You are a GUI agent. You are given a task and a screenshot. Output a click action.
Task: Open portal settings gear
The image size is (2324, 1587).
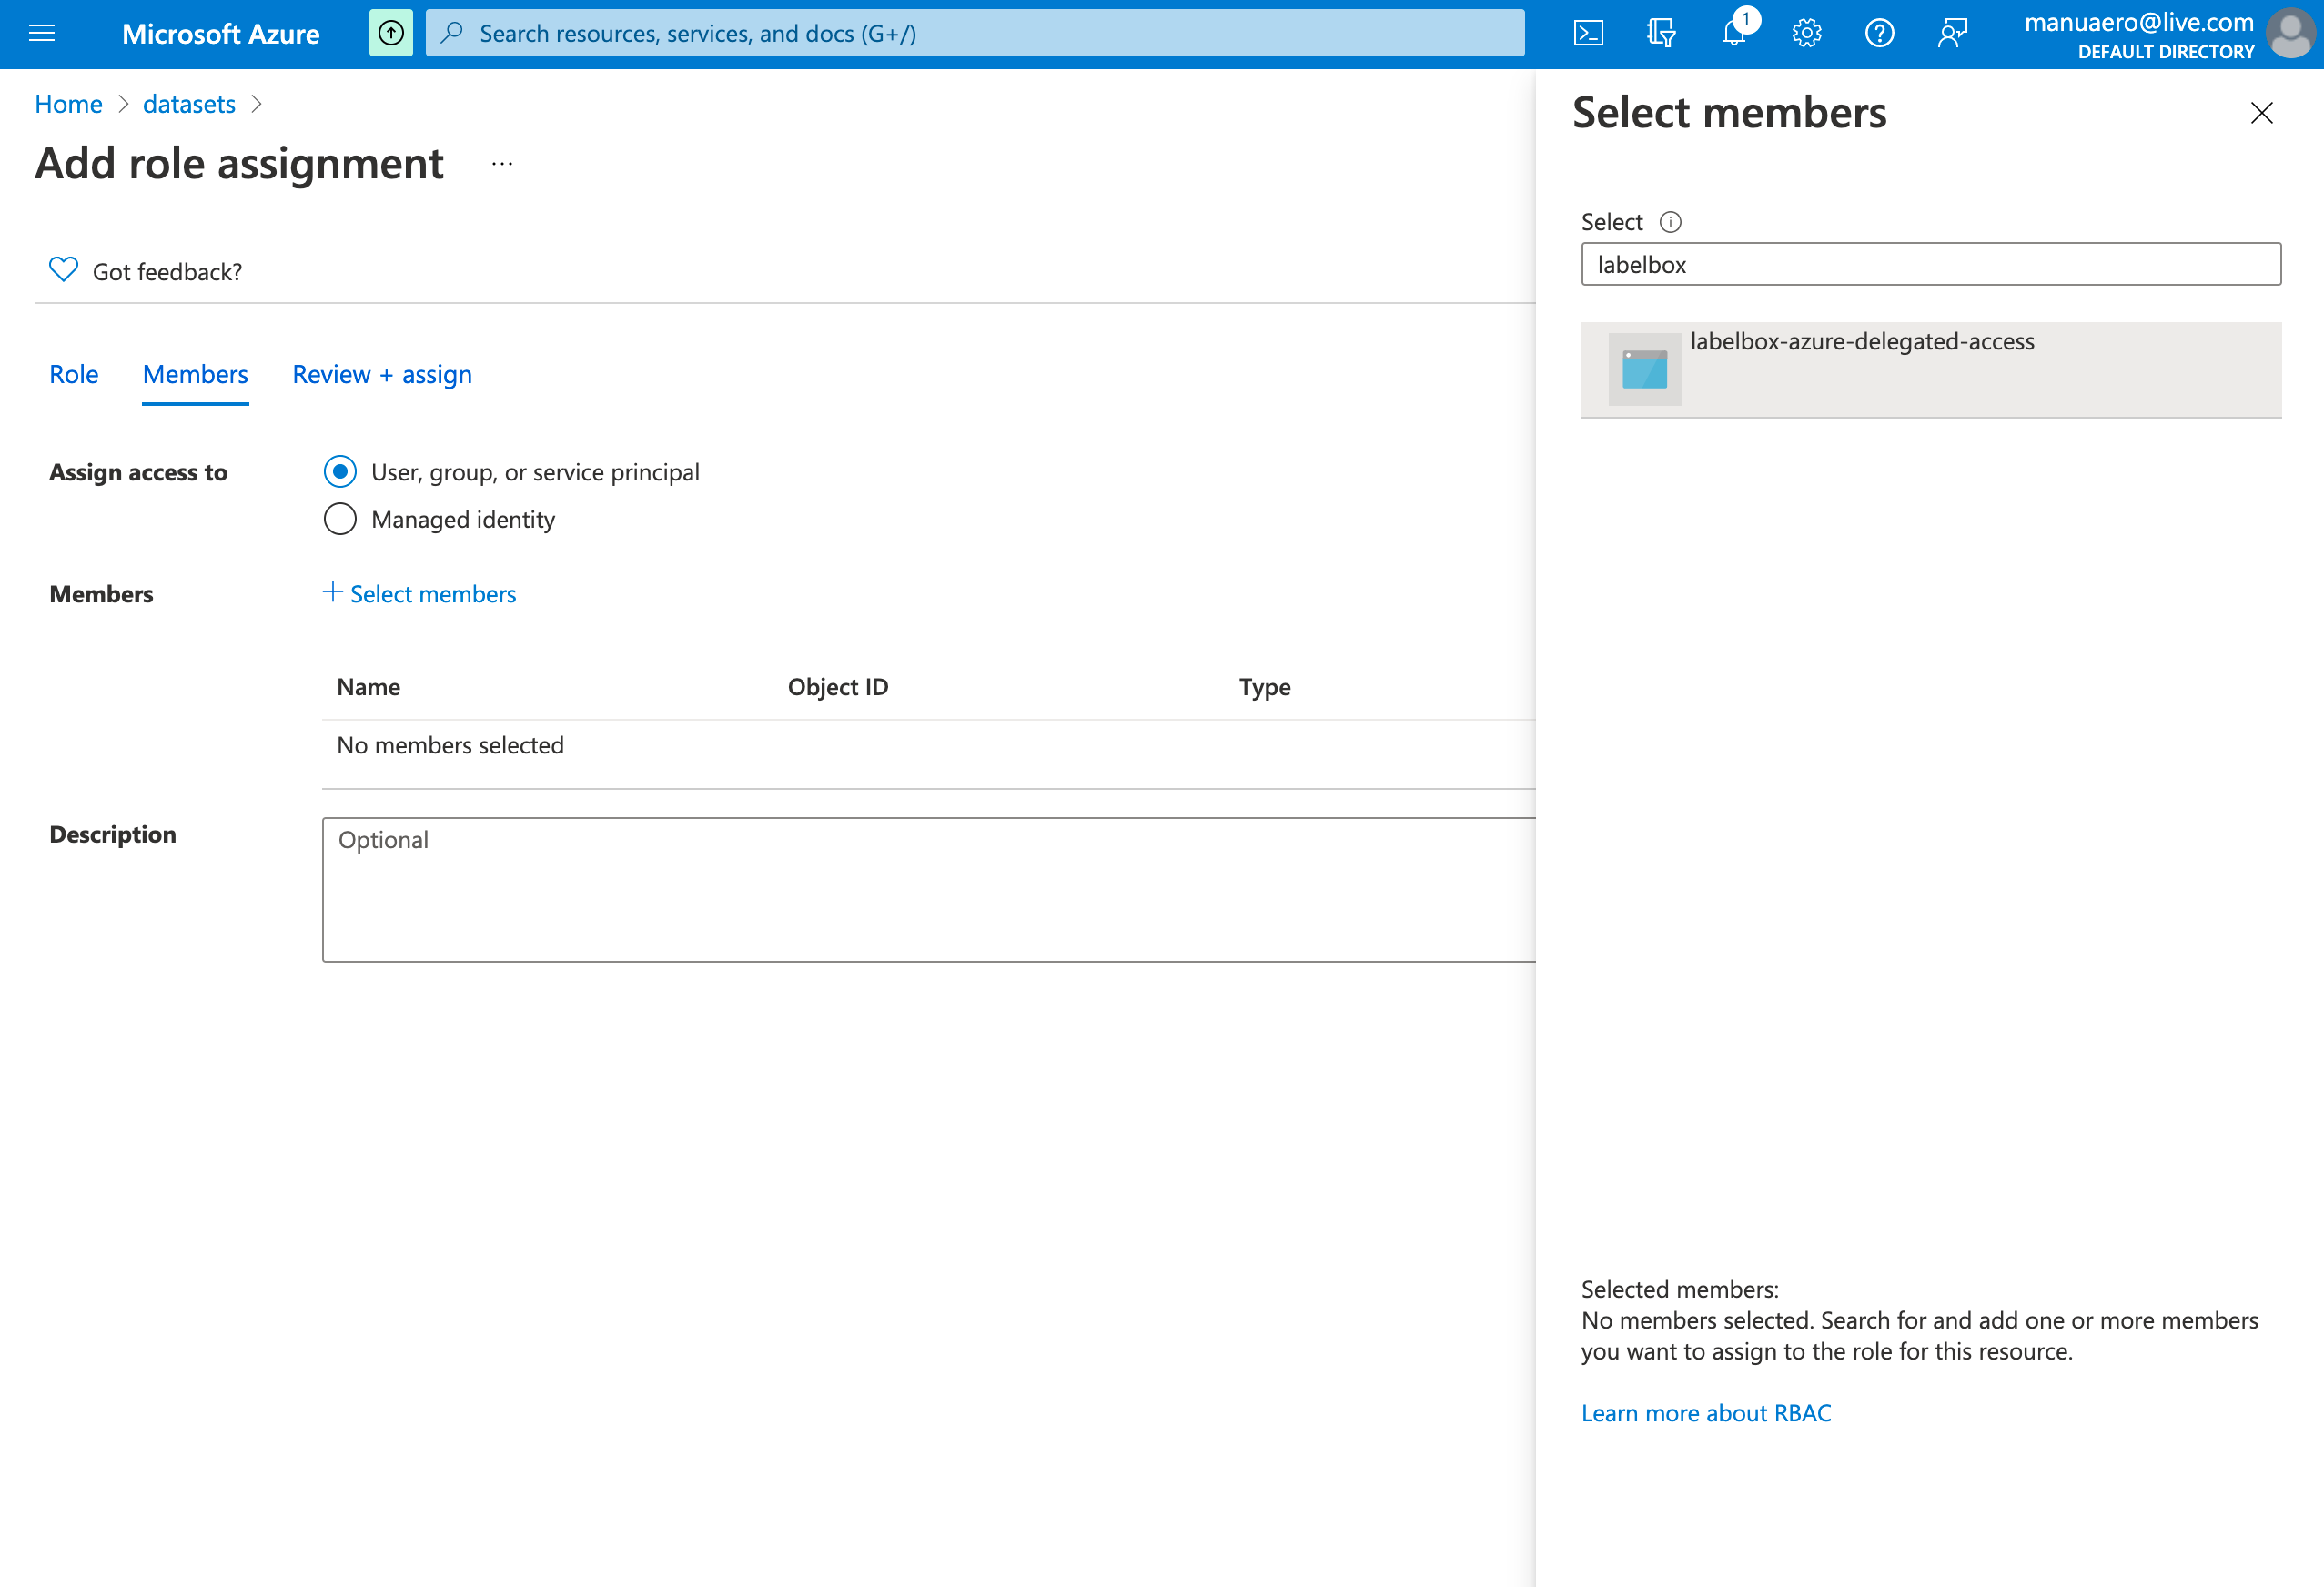tap(1806, 33)
